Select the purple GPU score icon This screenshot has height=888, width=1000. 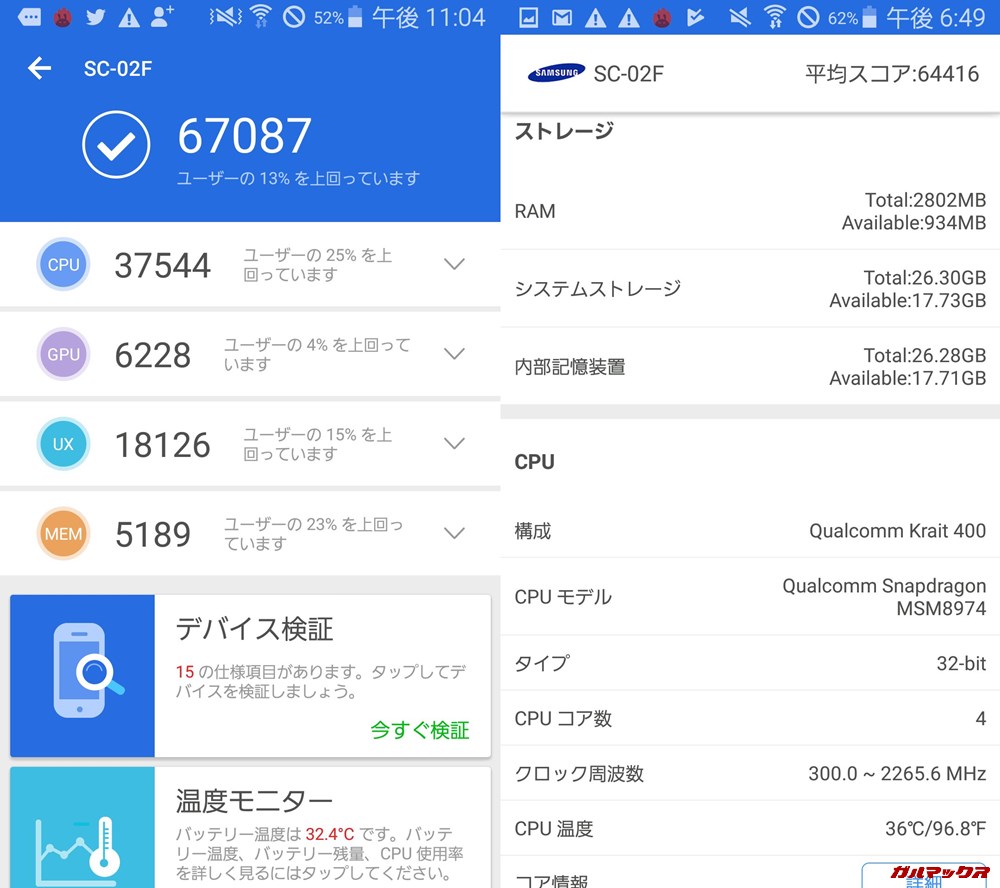coord(63,354)
